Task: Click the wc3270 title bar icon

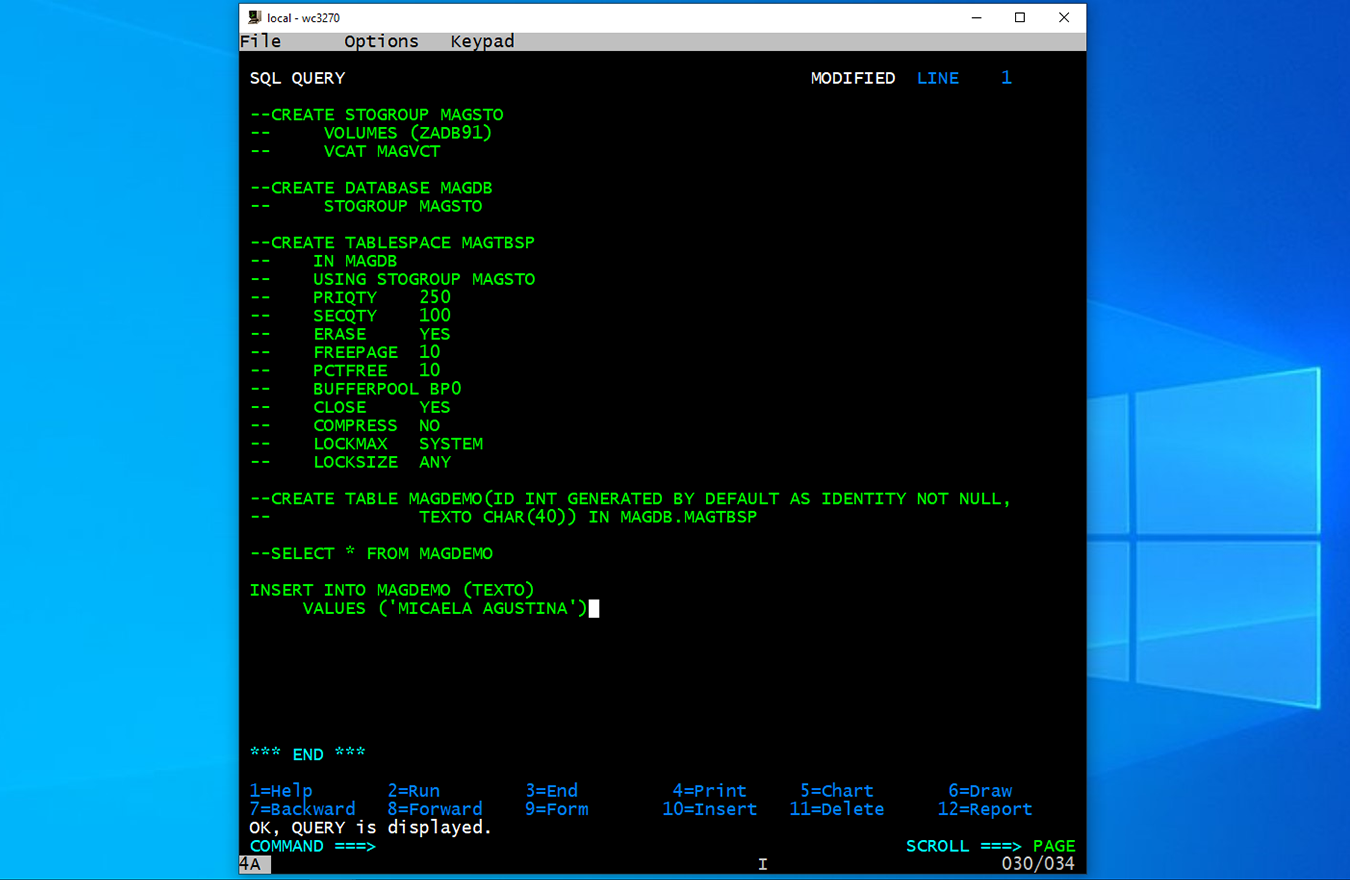Action: (255, 18)
